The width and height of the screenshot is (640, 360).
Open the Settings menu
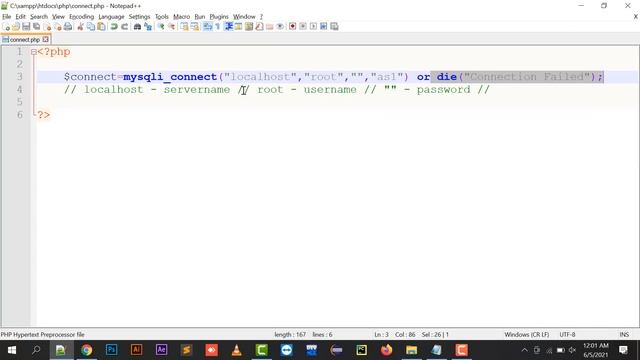pos(140,17)
